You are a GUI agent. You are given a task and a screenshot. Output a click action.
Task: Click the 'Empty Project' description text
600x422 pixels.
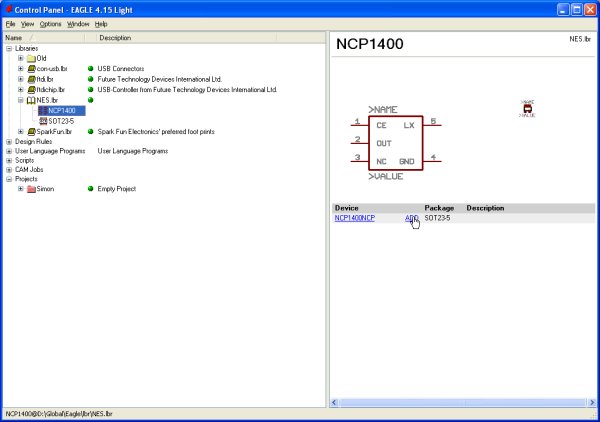pos(117,189)
